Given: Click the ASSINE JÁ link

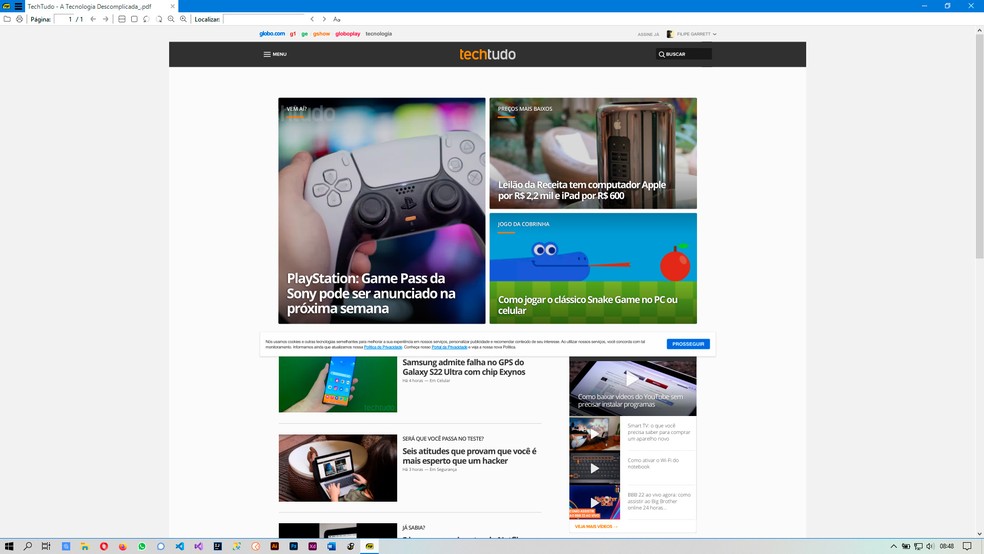Looking at the screenshot, I should click(x=648, y=35).
